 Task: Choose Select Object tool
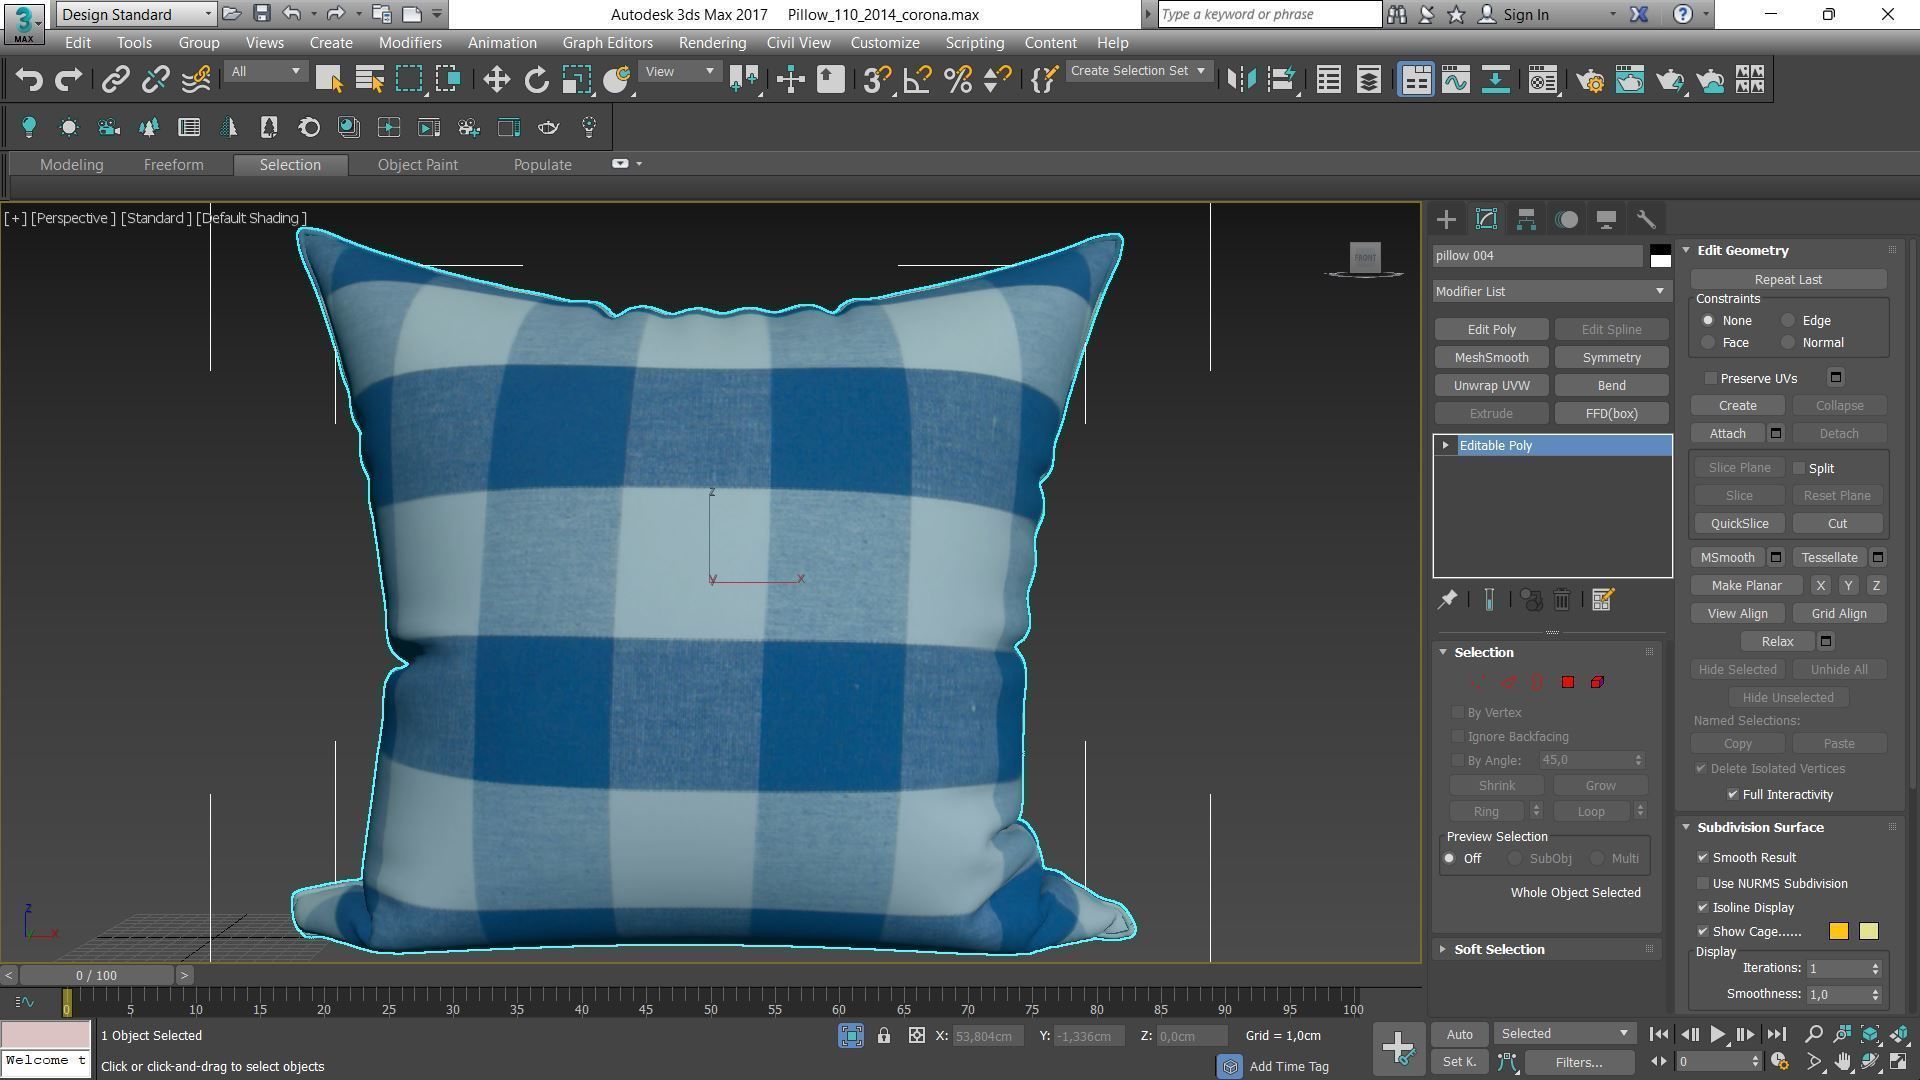(x=329, y=80)
